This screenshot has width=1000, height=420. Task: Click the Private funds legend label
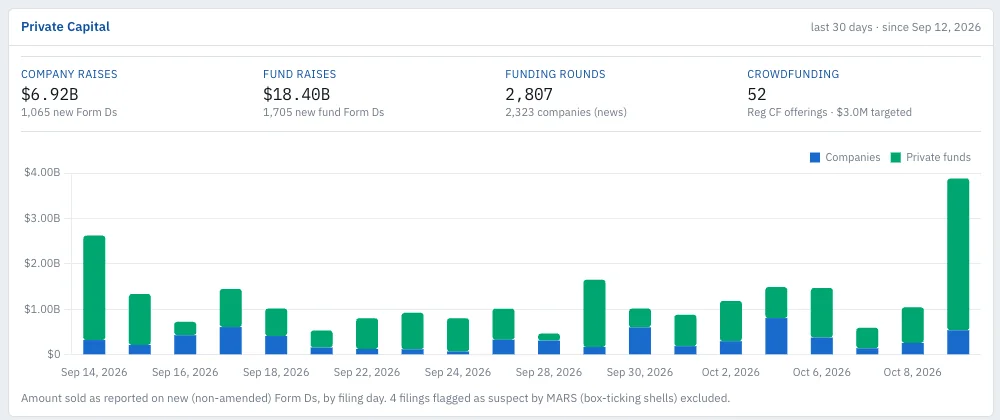click(x=938, y=157)
